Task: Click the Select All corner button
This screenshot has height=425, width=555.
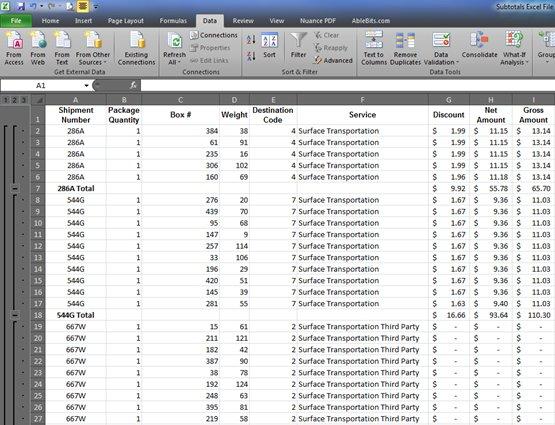Action: coord(38,100)
